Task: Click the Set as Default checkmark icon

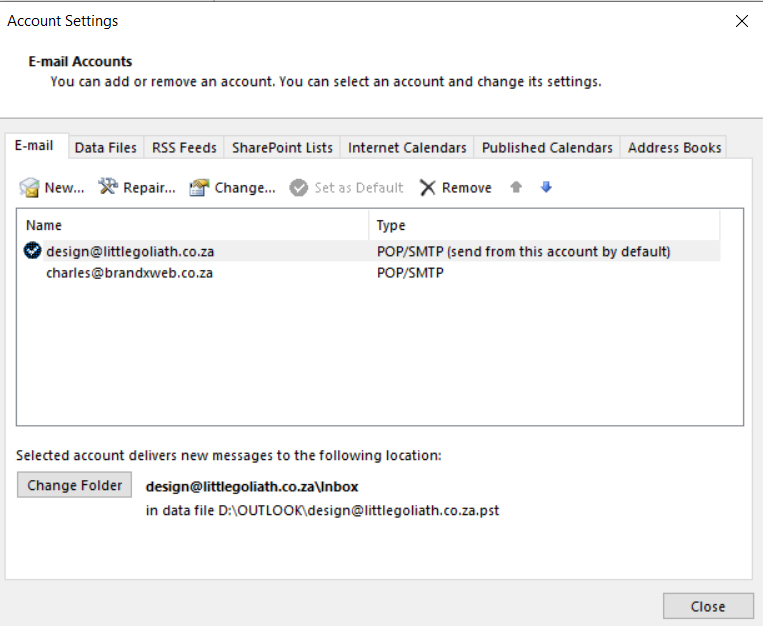Action: tap(299, 187)
